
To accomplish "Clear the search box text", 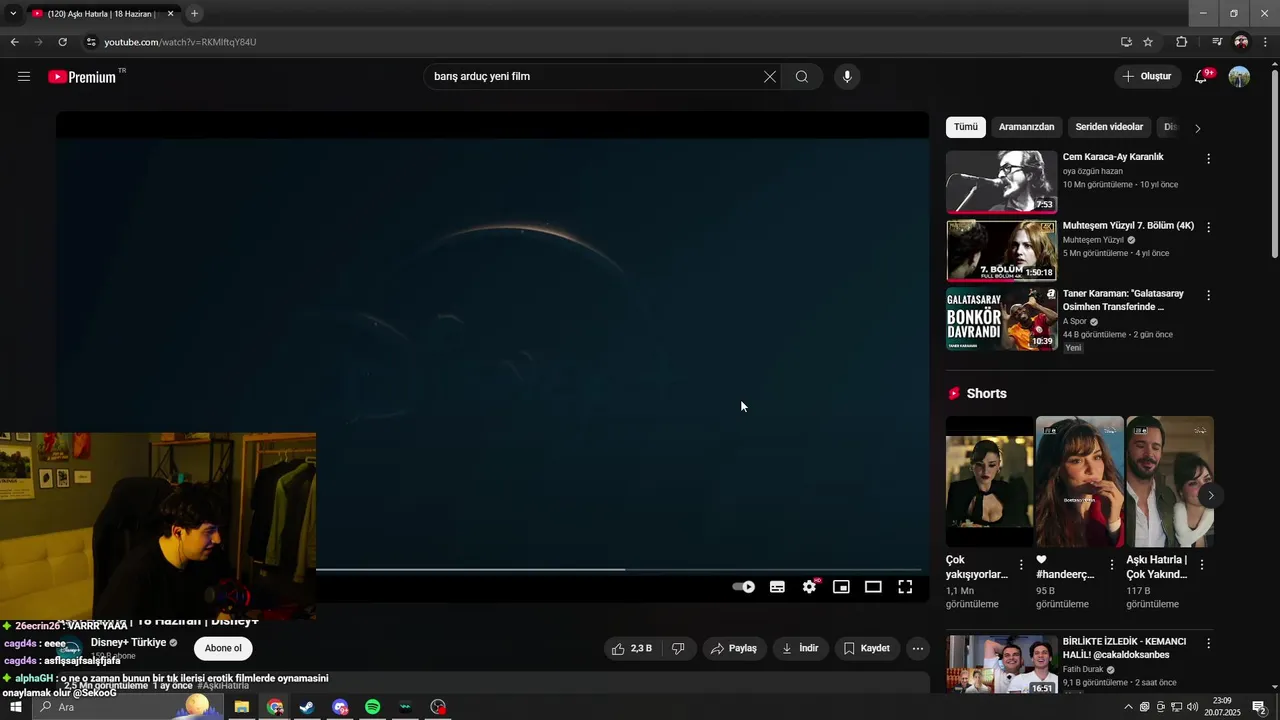I will click(770, 77).
